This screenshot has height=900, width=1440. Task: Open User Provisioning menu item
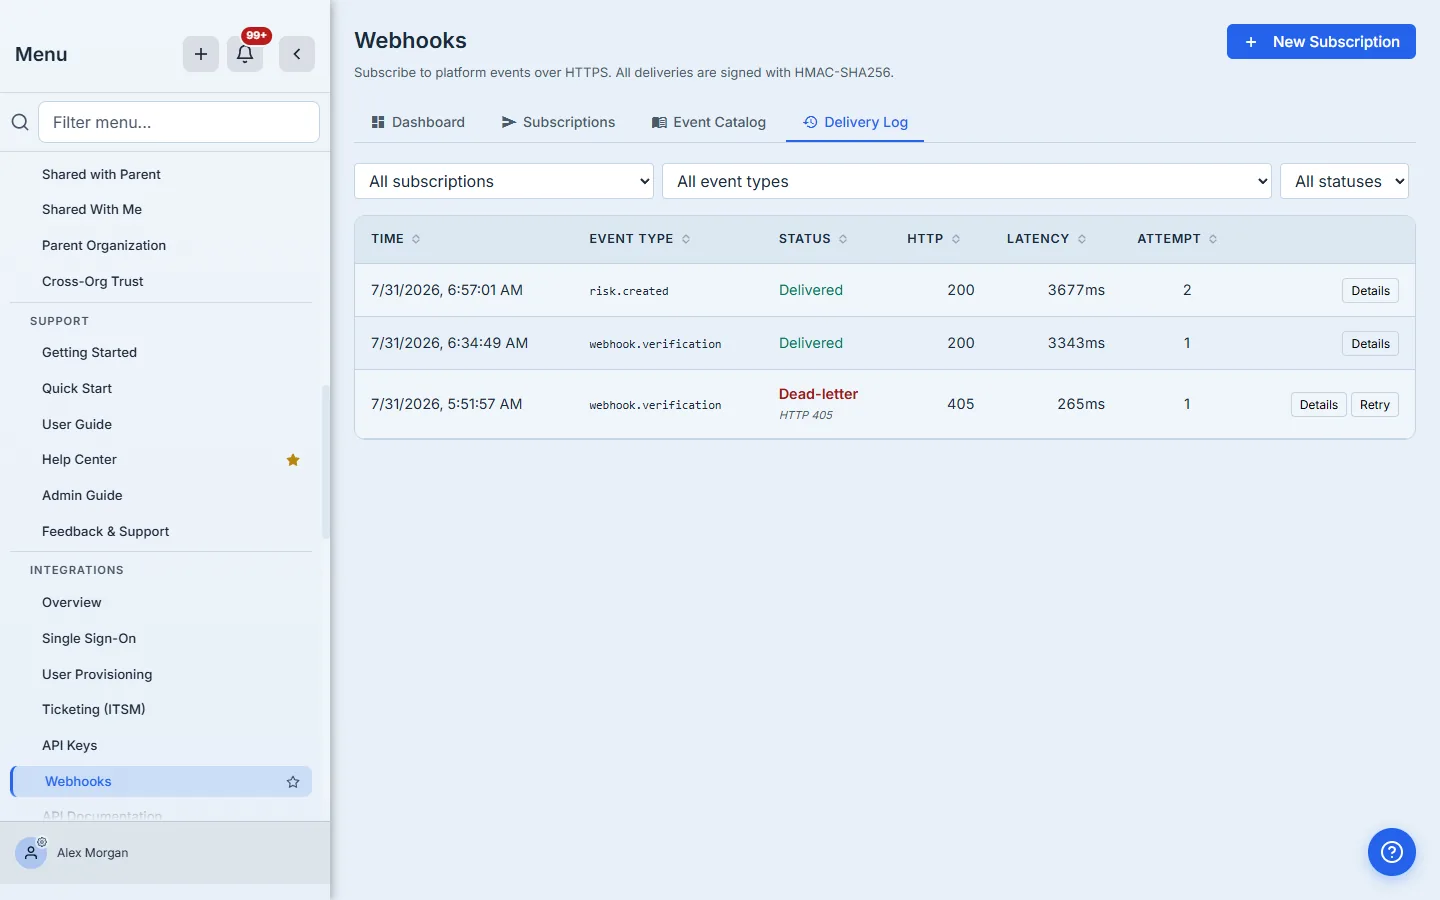(161, 675)
